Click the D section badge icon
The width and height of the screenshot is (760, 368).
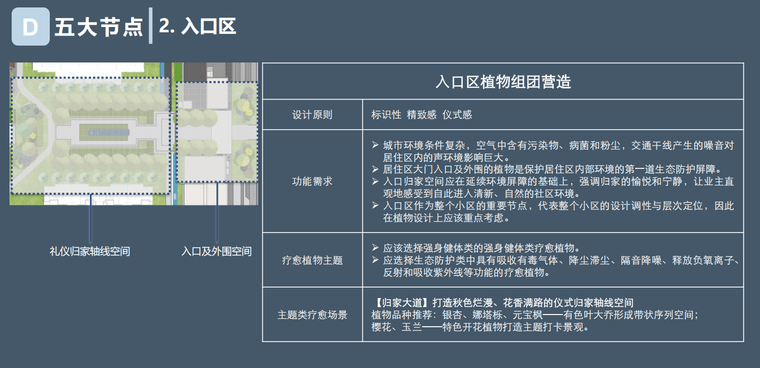tap(31, 27)
